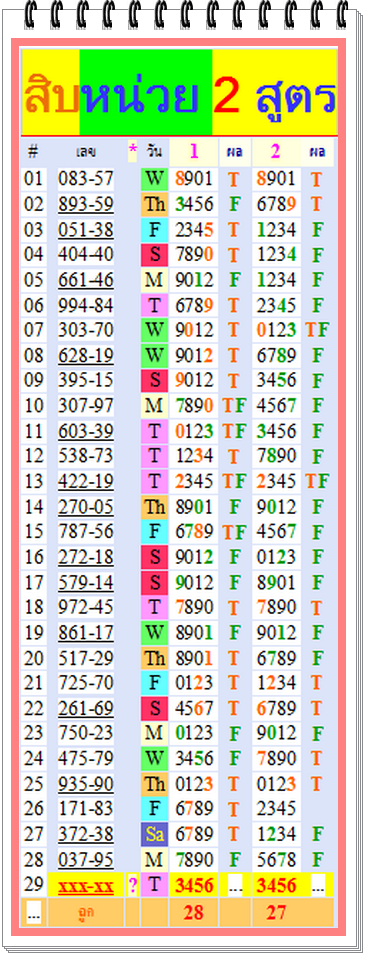
Task: Click the number 171-83
Action: [x=86, y=809]
